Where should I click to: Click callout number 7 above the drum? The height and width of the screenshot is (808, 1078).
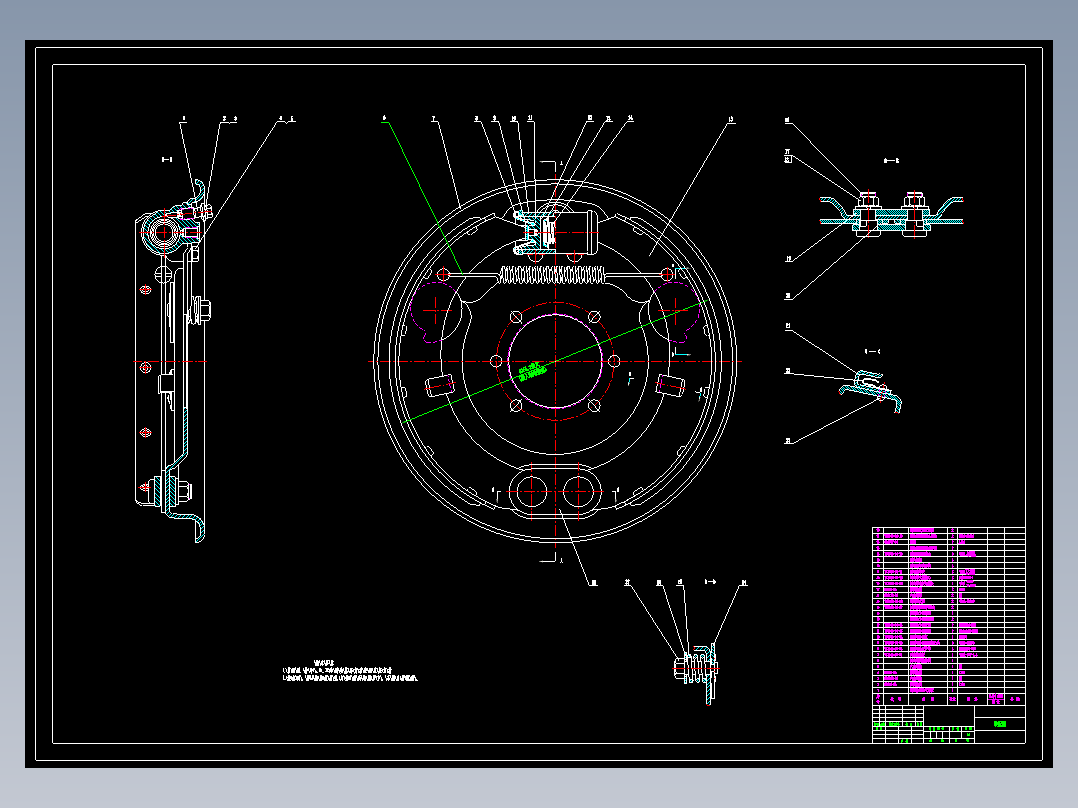(434, 119)
